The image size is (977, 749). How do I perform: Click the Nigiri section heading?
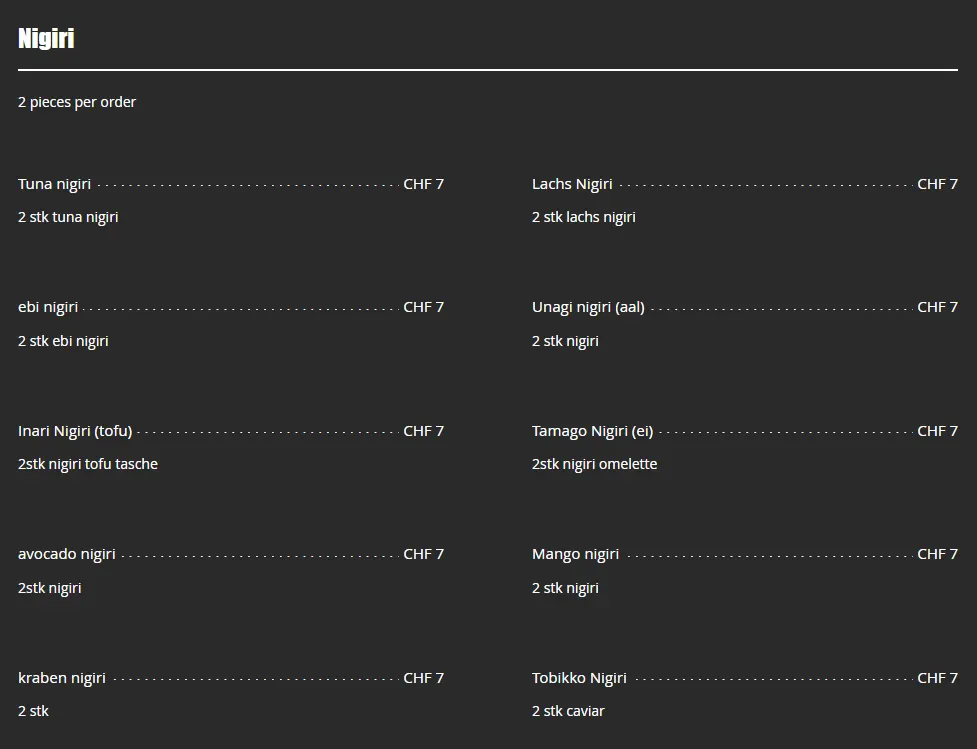[x=46, y=39]
